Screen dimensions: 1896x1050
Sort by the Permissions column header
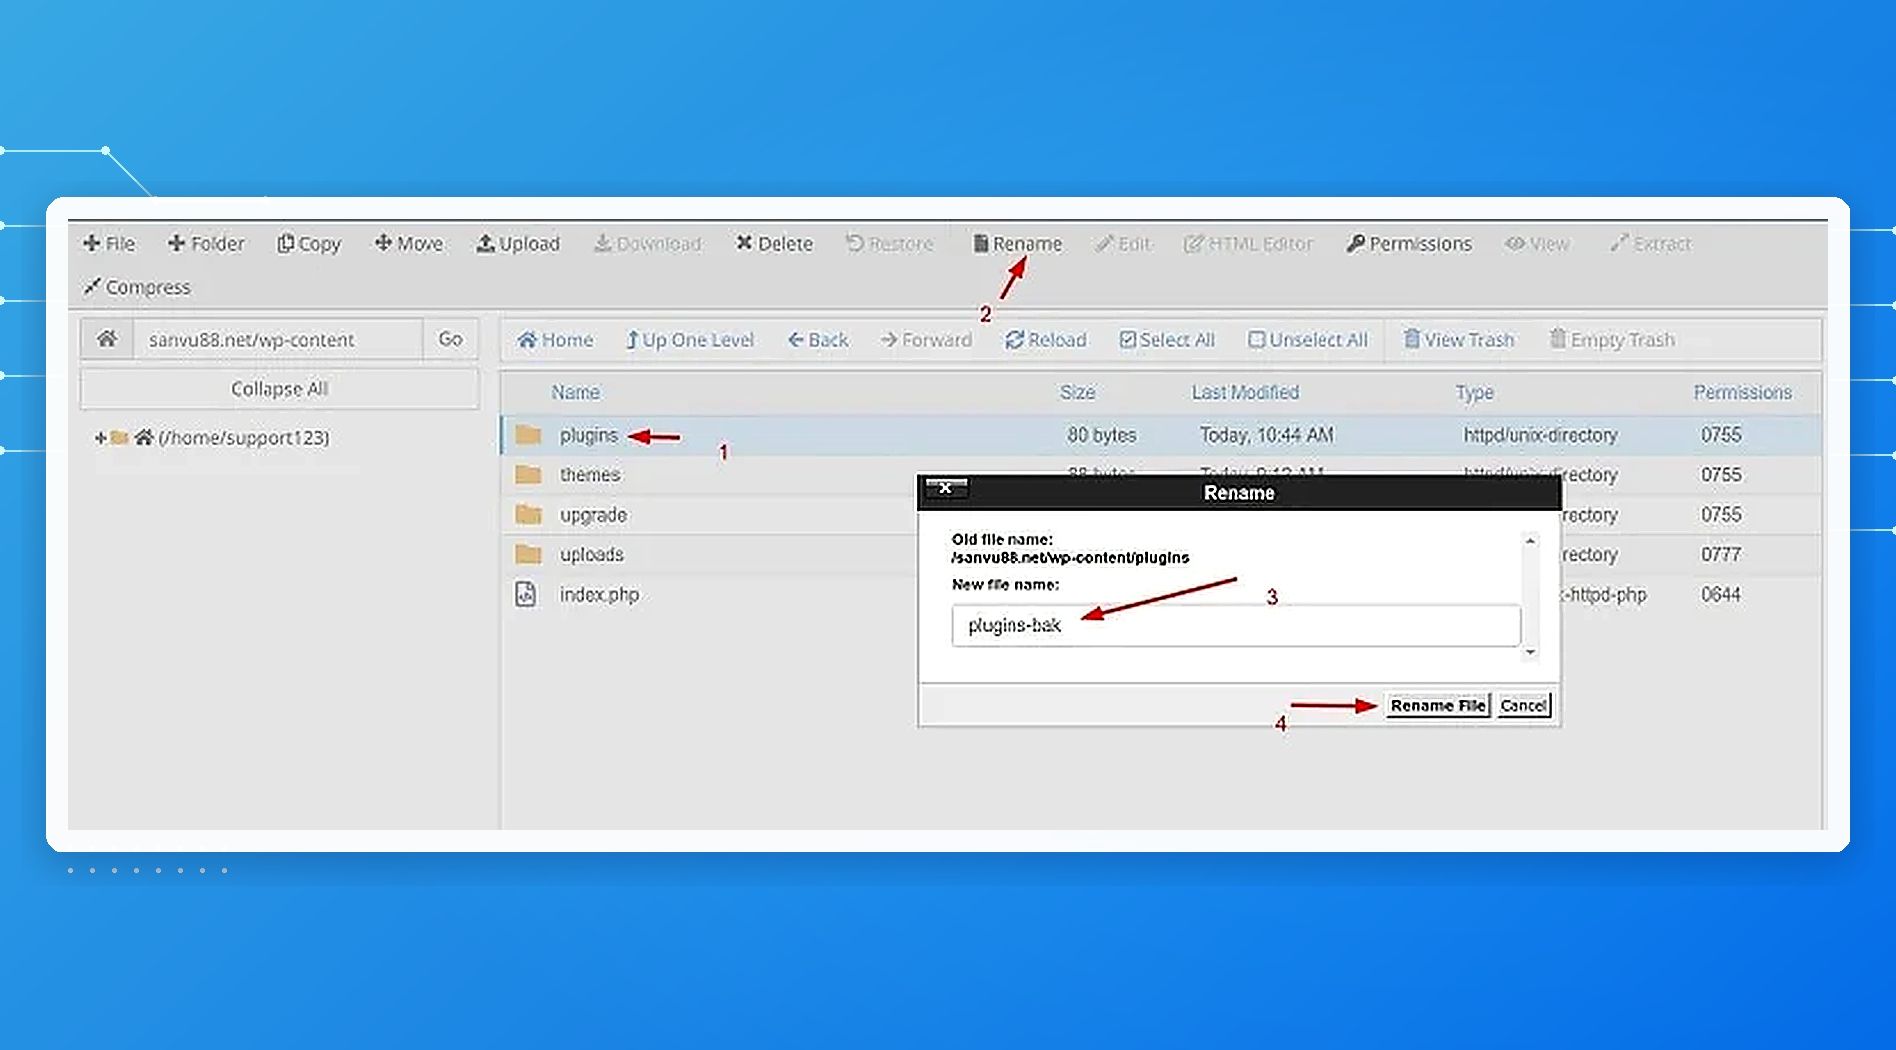coord(1742,392)
